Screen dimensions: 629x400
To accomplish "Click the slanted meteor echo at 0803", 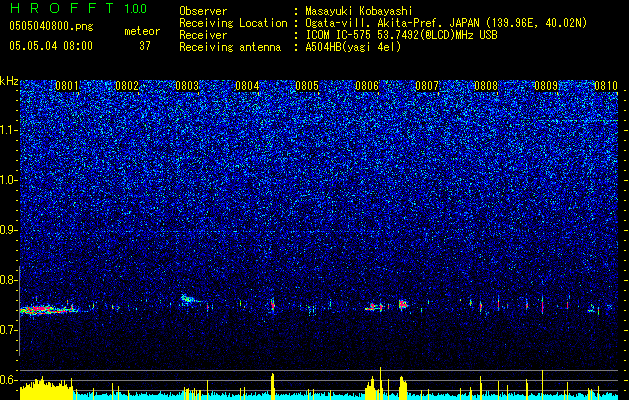I will click(x=192, y=299).
